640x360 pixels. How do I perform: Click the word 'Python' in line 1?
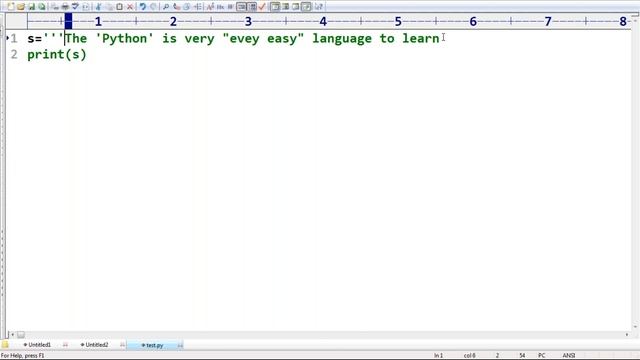pos(124,38)
